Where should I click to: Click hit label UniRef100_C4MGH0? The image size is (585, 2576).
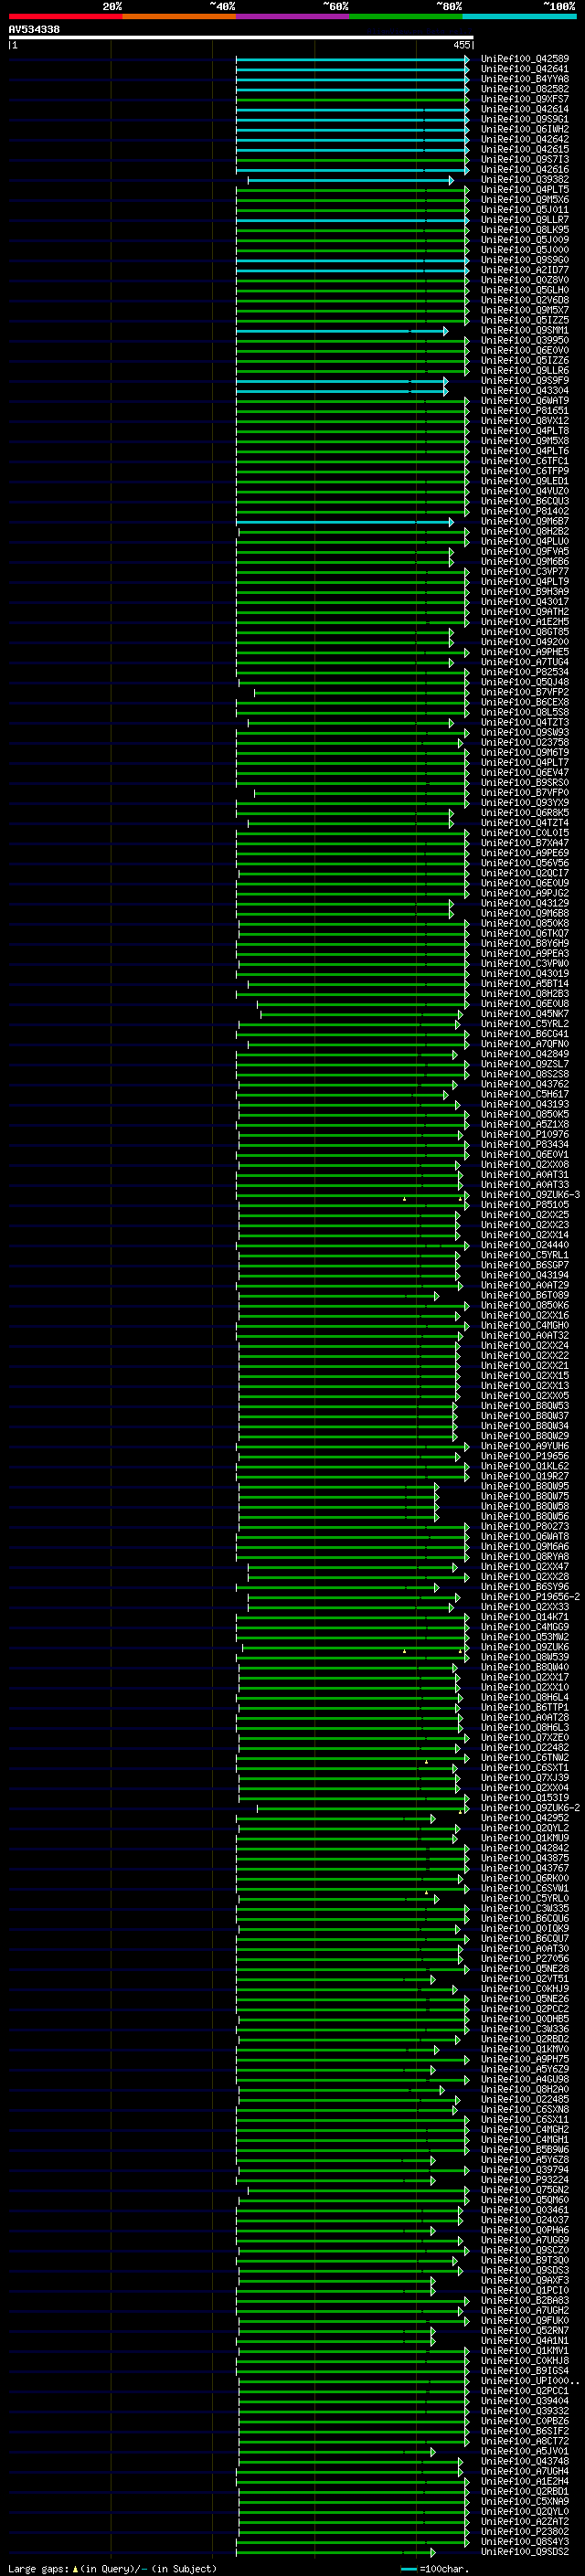tap(524, 1325)
